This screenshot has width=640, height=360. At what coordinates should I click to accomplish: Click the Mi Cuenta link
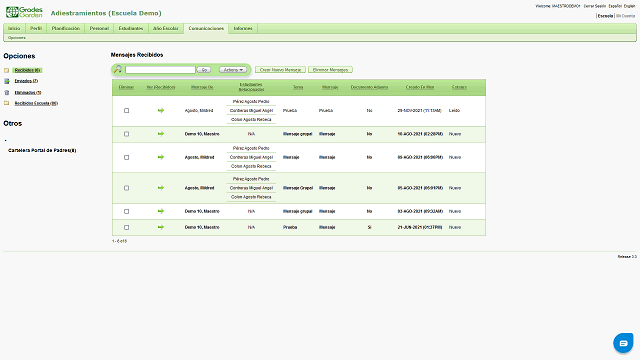[626, 16]
